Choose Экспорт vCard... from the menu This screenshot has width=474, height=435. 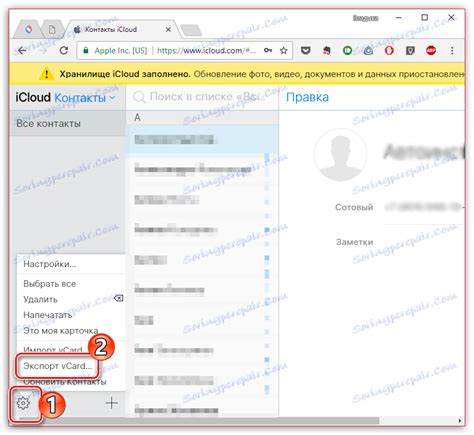pyautogui.click(x=57, y=366)
